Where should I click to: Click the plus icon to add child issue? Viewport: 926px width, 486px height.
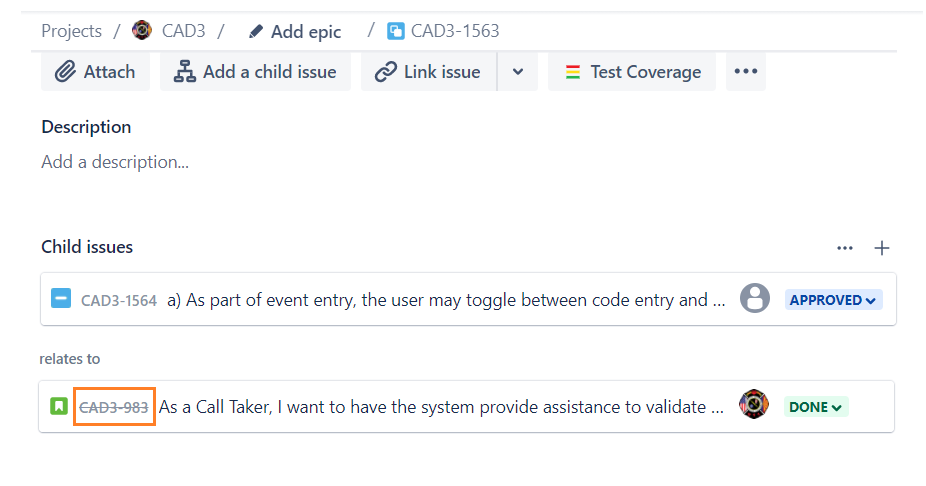click(x=882, y=248)
